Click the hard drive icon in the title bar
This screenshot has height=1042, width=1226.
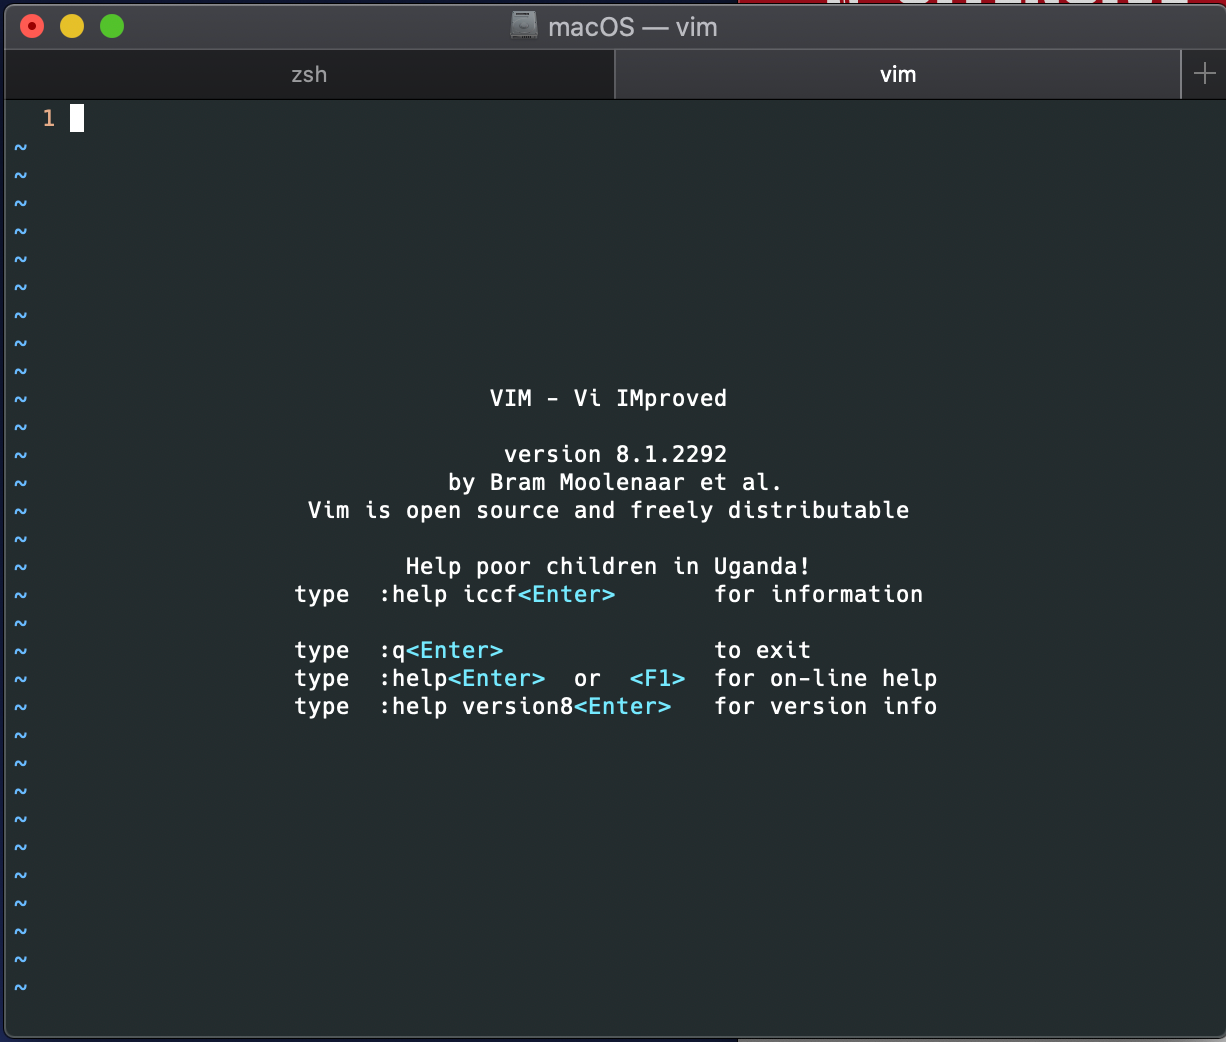(x=524, y=27)
